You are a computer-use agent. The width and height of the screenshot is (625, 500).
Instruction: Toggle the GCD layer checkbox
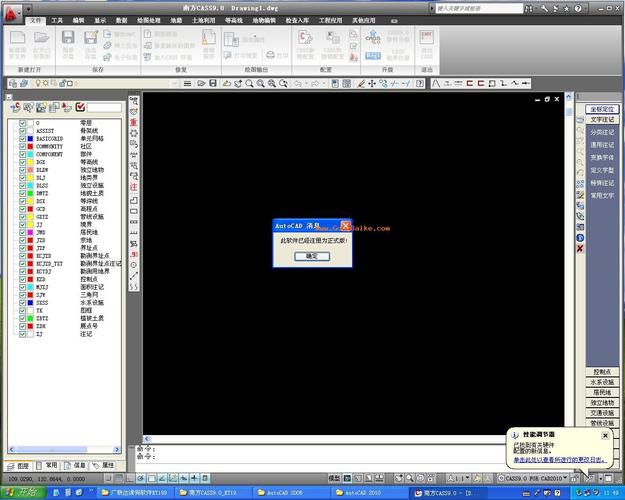(22, 209)
